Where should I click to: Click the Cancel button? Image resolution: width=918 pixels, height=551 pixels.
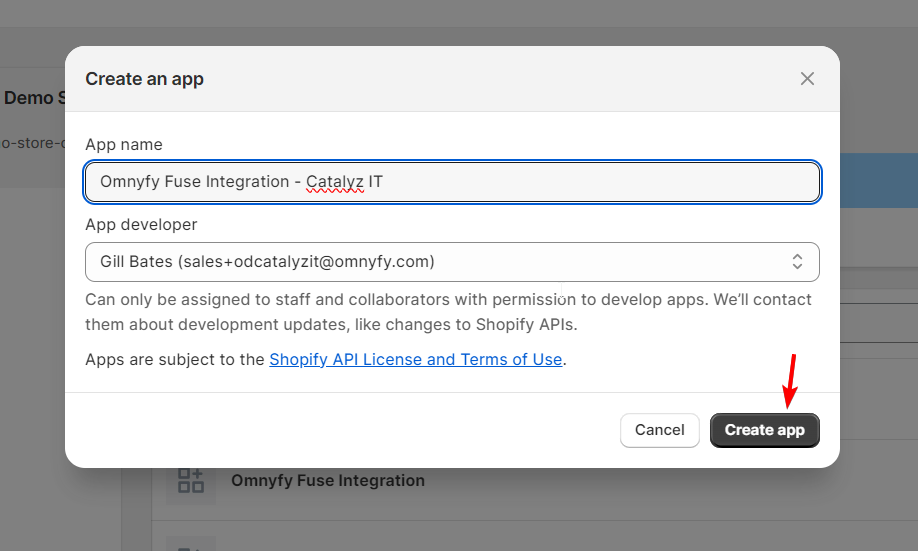[660, 430]
